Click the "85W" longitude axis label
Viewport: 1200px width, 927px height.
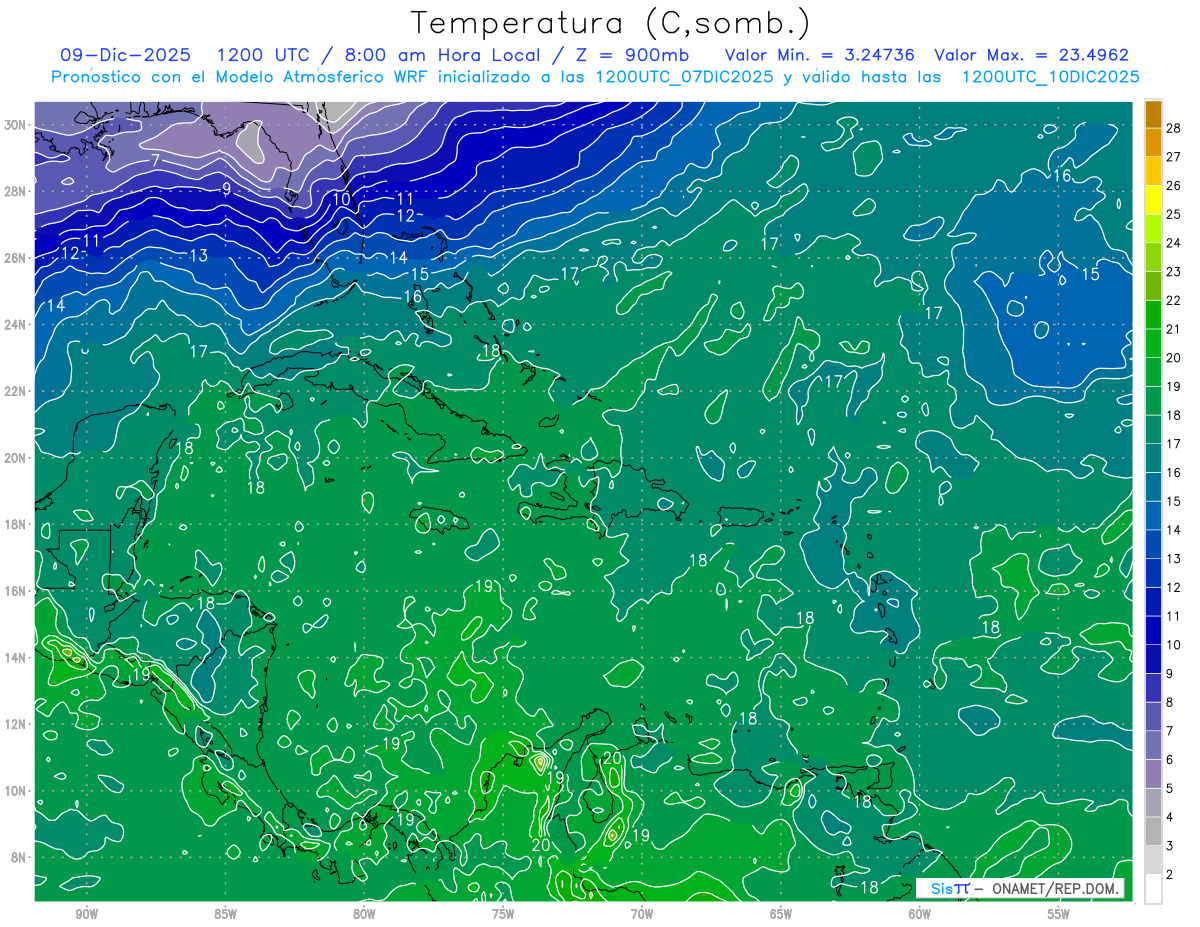(x=225, y=913)
